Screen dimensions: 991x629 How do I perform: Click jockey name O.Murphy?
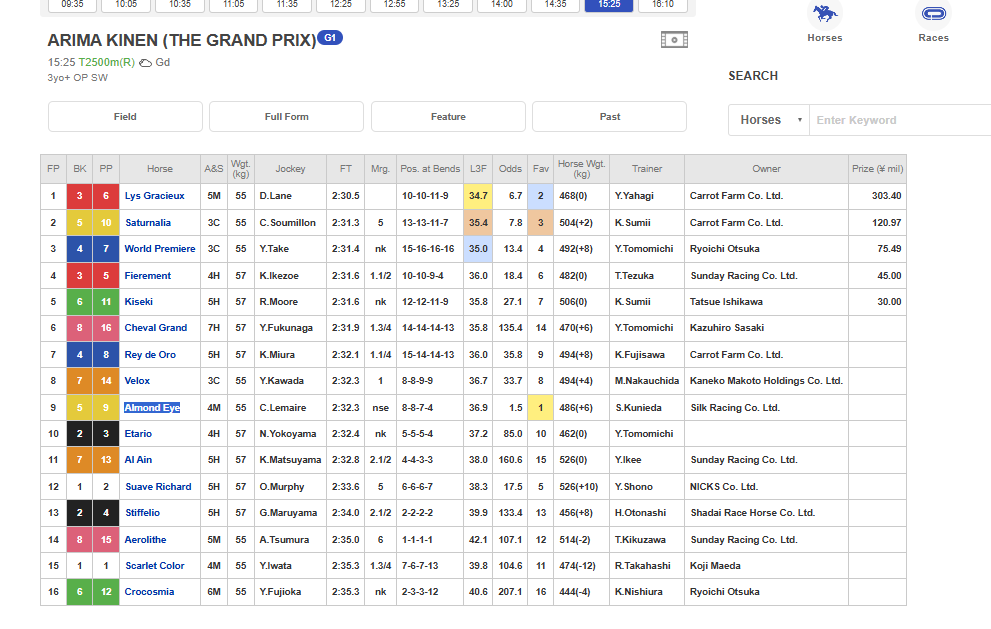pyautogui.click(x=282, y=487)
